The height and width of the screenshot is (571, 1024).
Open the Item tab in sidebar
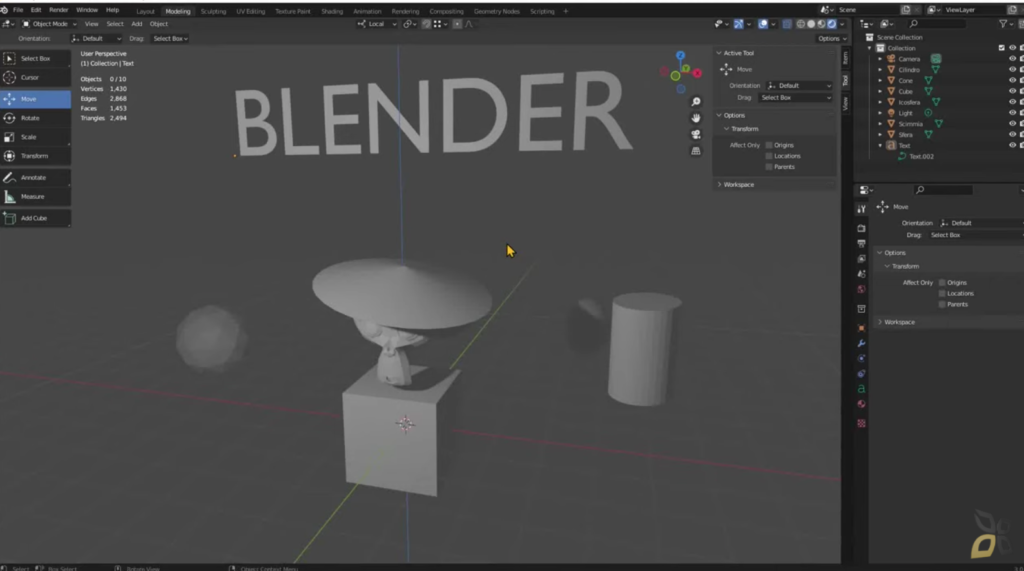(x=846, y=58)
